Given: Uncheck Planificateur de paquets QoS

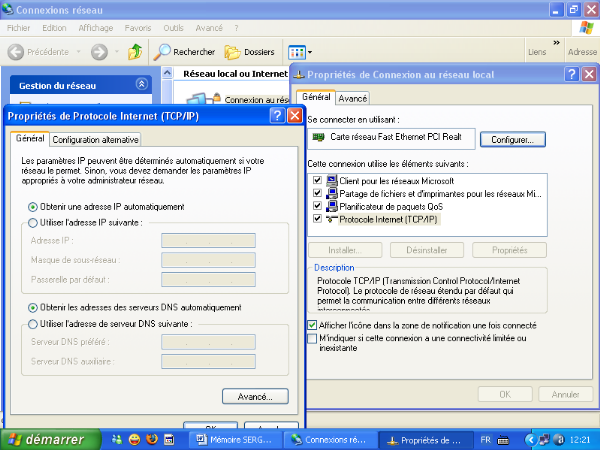Looking at the screenshot, I should pyautogui.click(x=318, y=206).
